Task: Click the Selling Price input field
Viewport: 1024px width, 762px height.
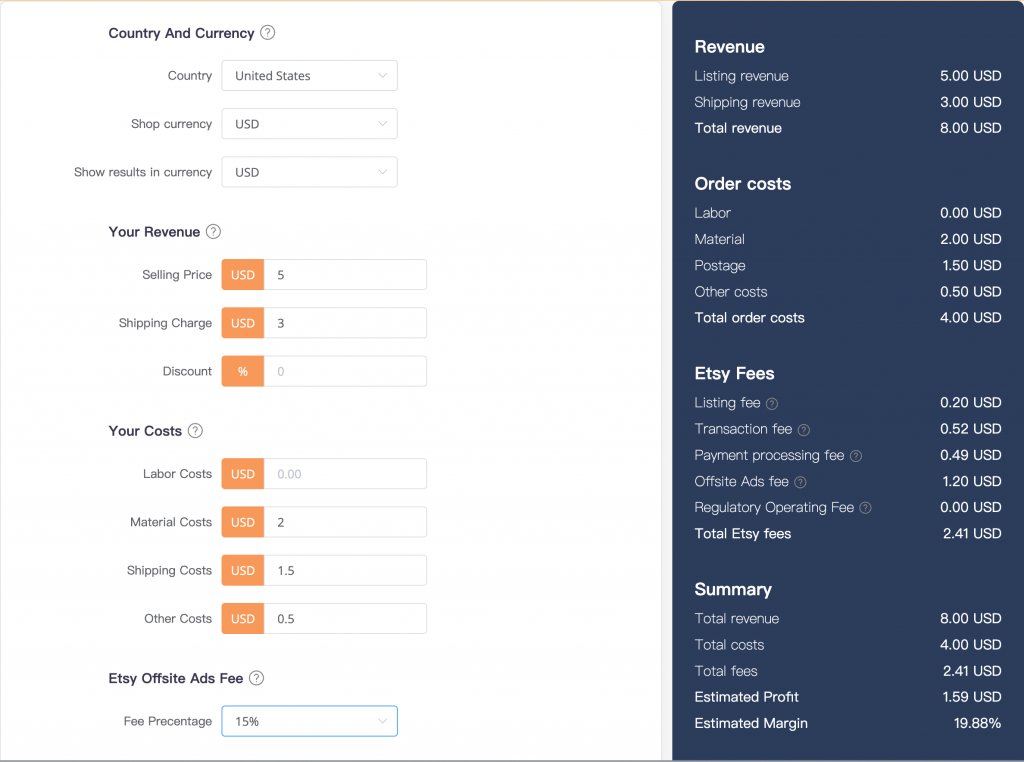Action: click(x=344, y=275)
